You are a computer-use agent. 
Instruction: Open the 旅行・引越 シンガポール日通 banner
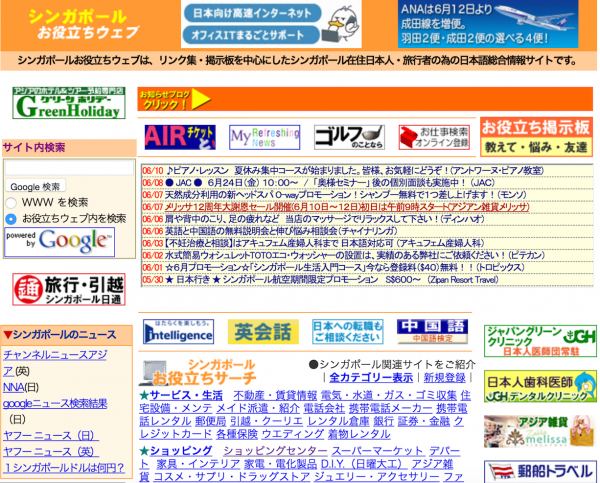pos(69,289)
